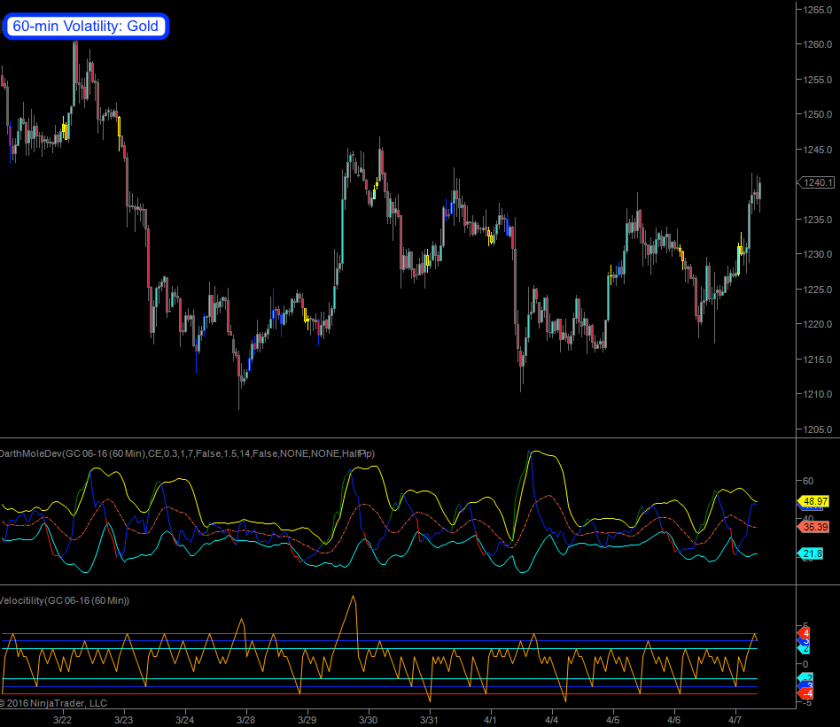Viewport: 840px width, 727px height.
Task: Select the cyan -2 level marker
Action: pos(804,679)
